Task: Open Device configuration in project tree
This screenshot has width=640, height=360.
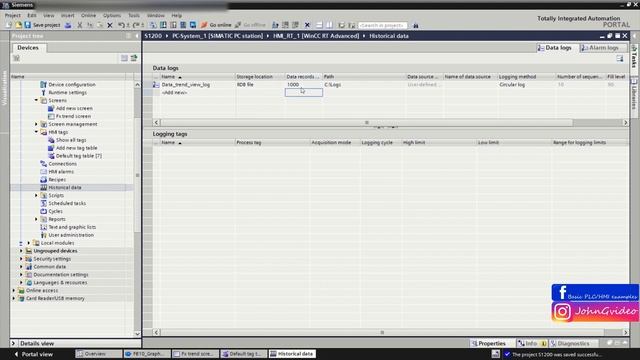Action: [x=72, y=84]
